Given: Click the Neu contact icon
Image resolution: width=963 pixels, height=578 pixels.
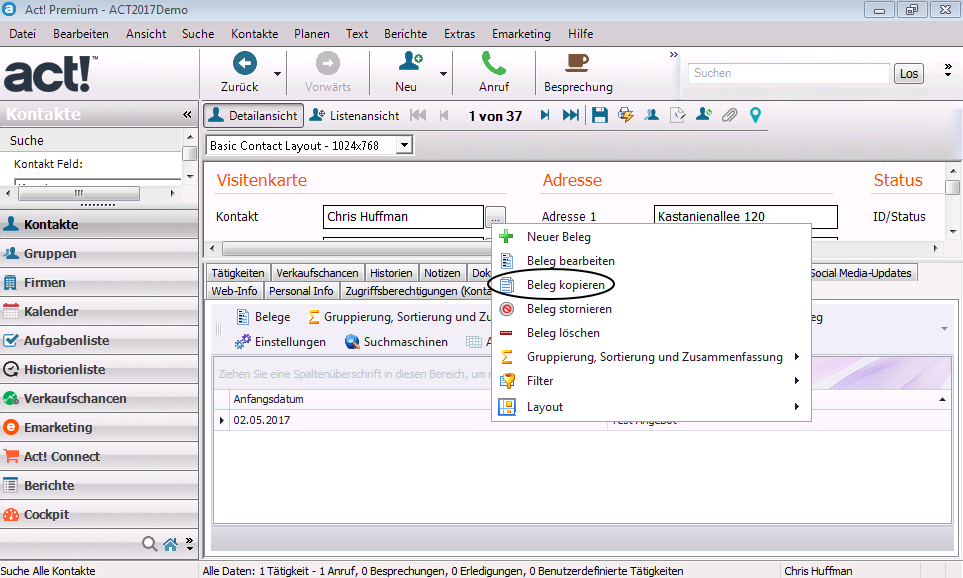Looking at the screenshot, I should point(410,62).
